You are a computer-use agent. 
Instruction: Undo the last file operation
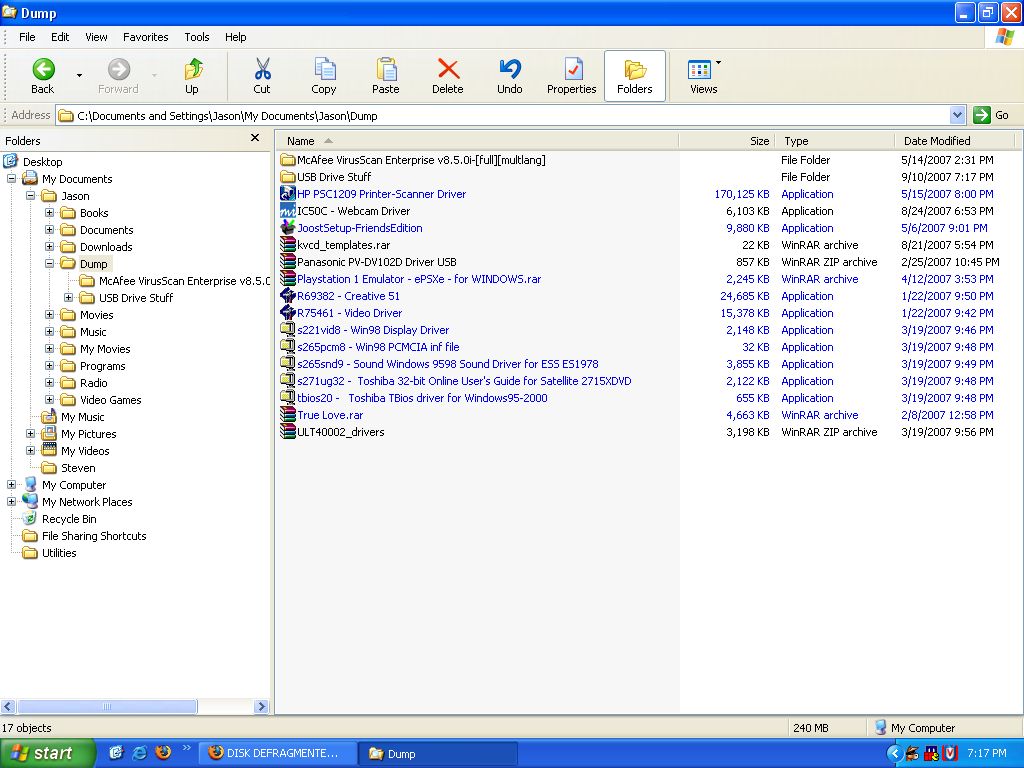509,76
